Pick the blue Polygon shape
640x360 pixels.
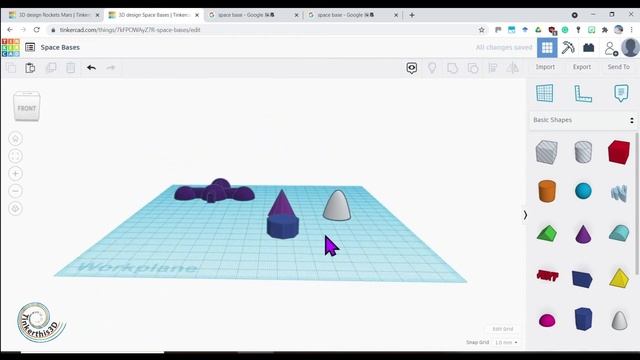(583, 319)
